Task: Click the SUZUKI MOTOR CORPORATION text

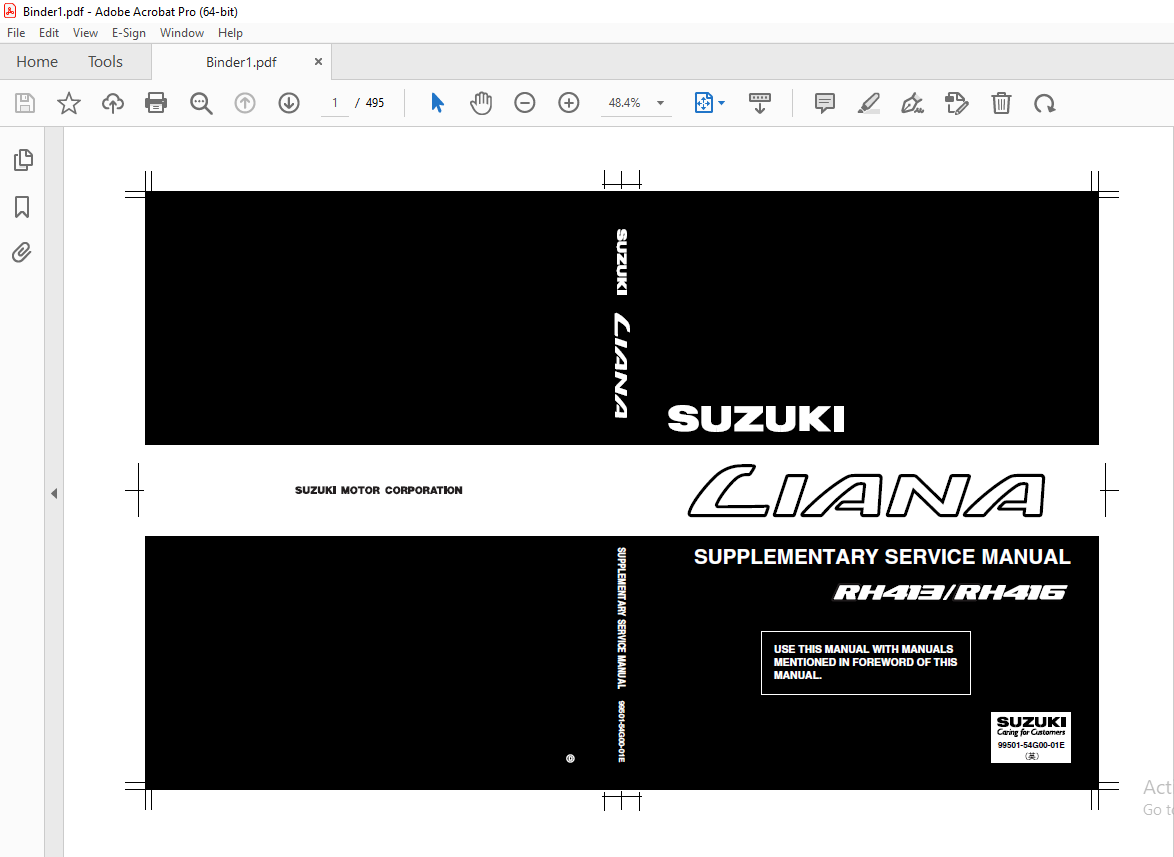Action: coord(379,490)
